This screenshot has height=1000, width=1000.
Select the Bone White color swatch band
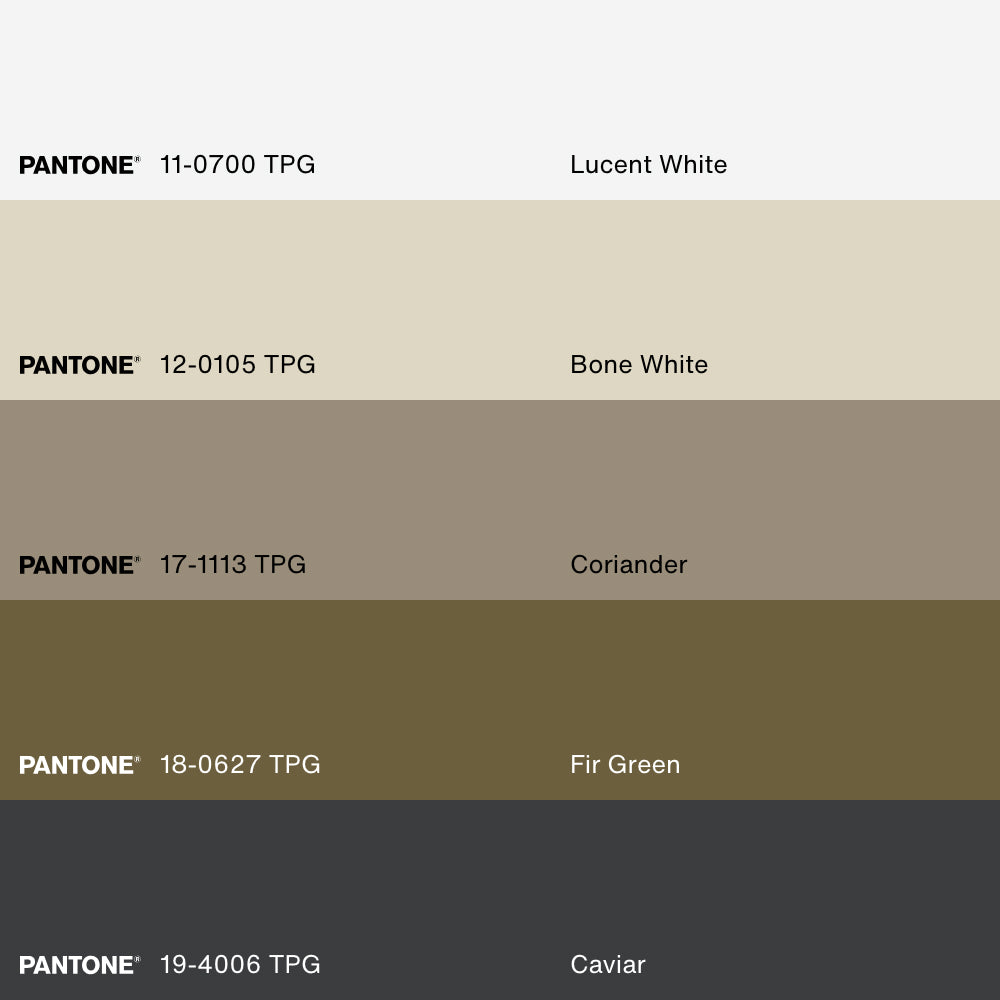tap(500, 280)
